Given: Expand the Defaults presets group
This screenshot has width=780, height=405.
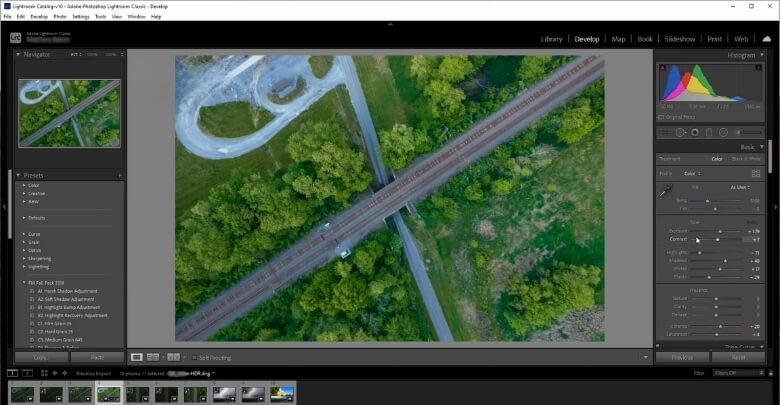Looking at the screenshot, I should (24, 218).
